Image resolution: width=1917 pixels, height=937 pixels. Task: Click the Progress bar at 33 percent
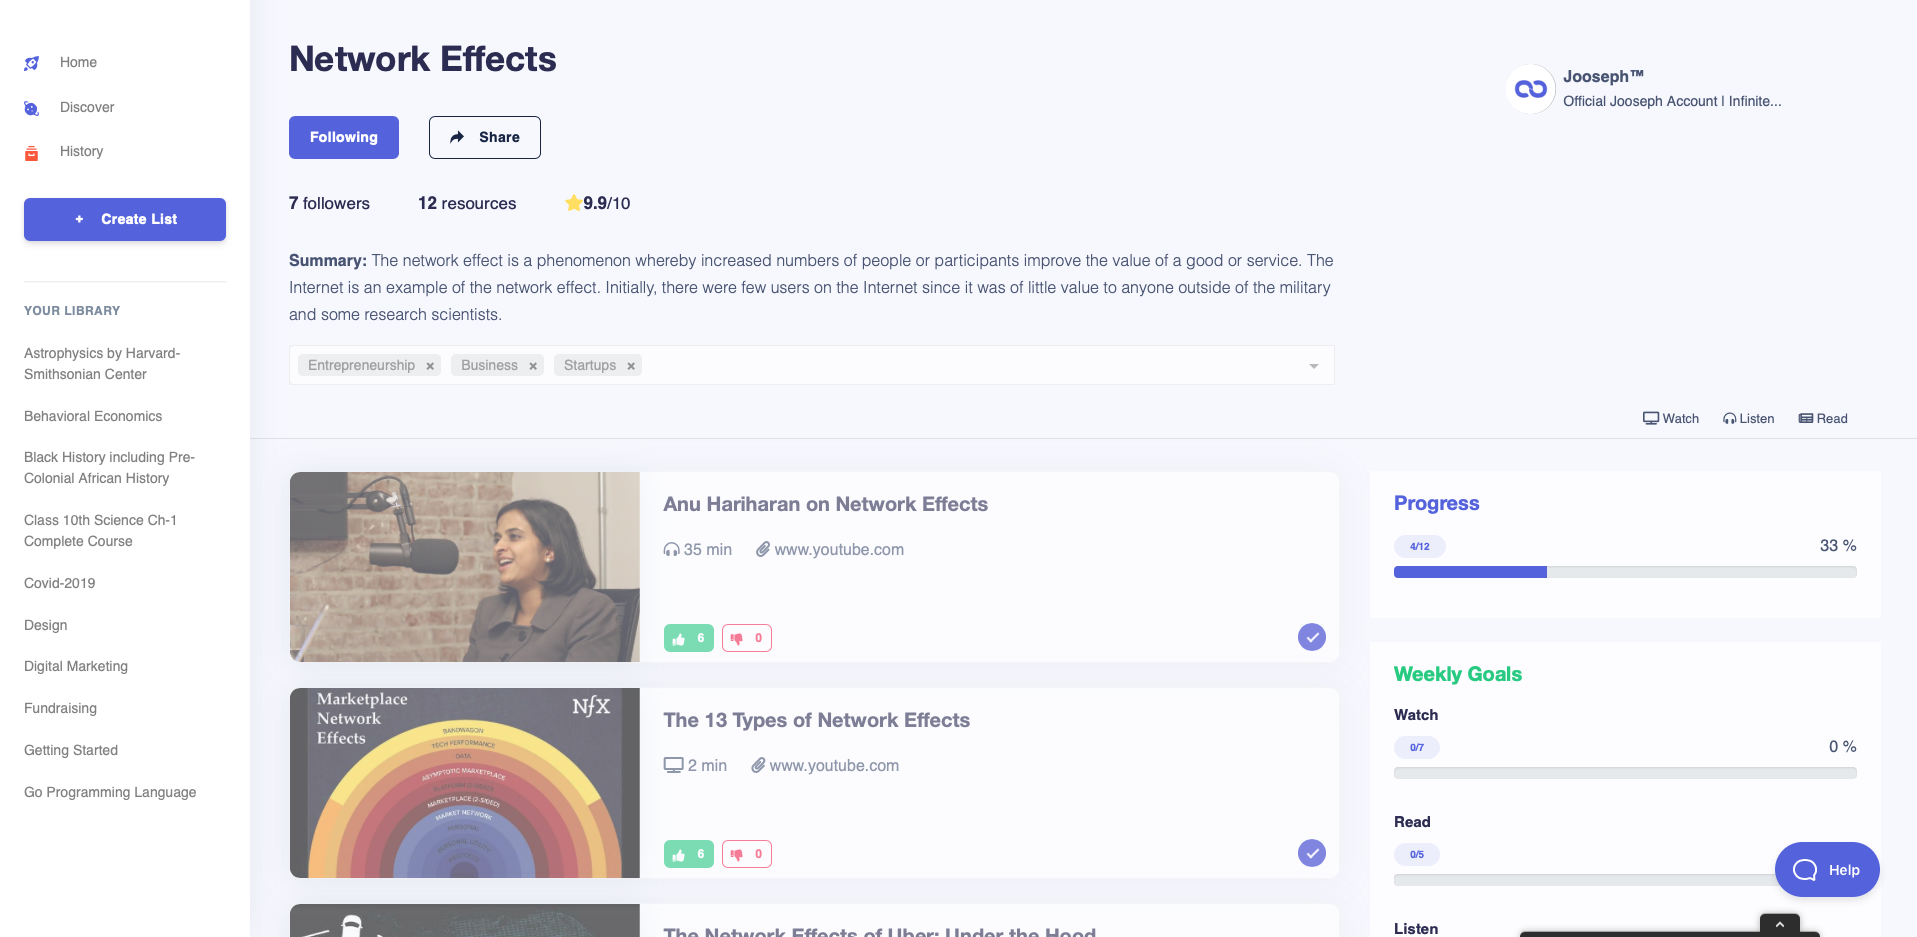click(x=1624, y=572)
